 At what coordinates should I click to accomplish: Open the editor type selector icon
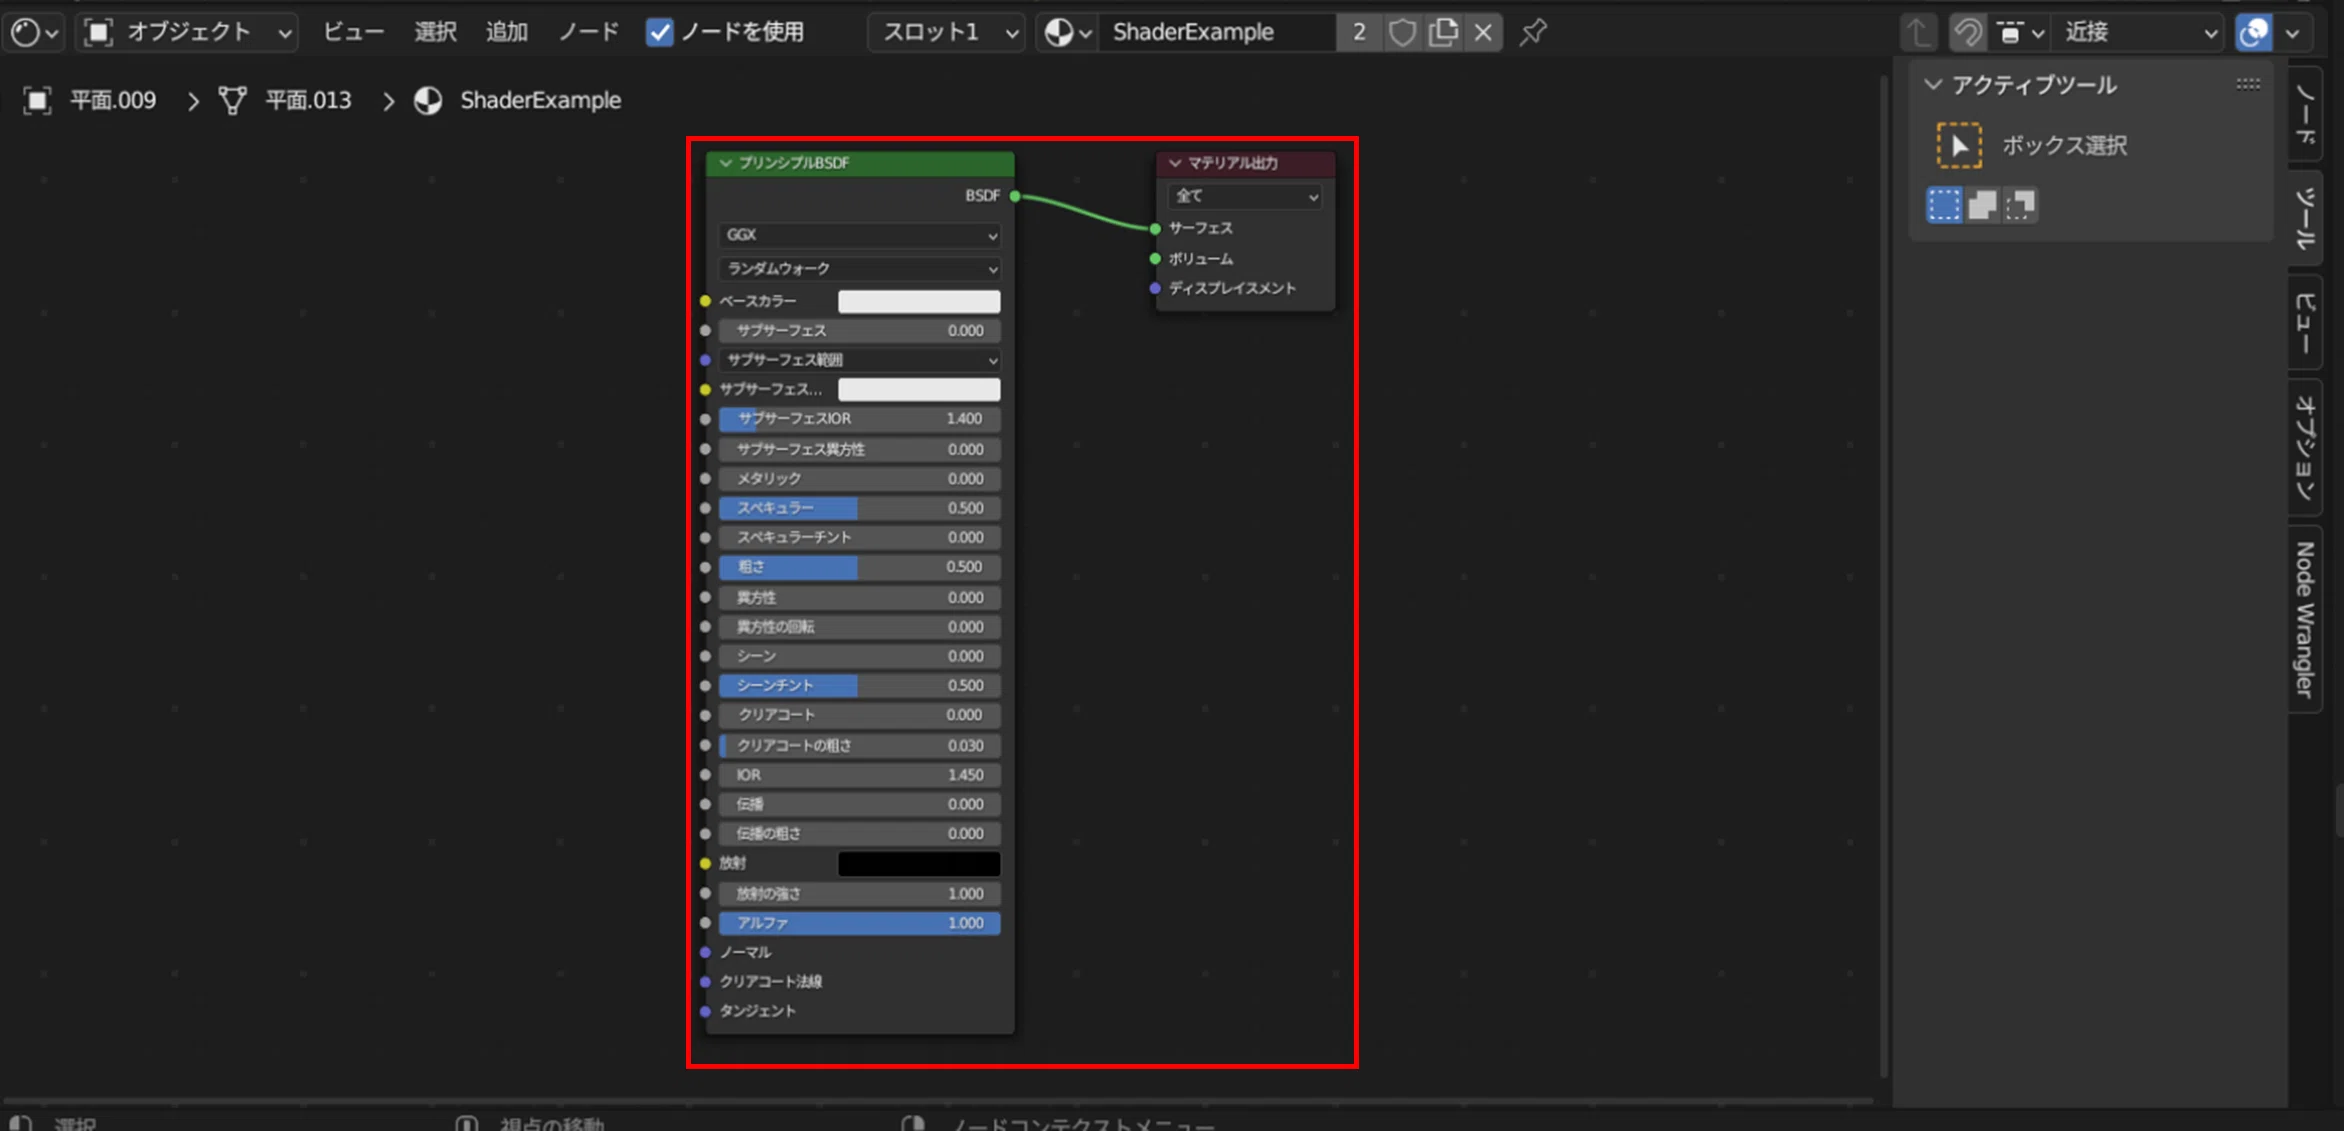coord(34,32)
